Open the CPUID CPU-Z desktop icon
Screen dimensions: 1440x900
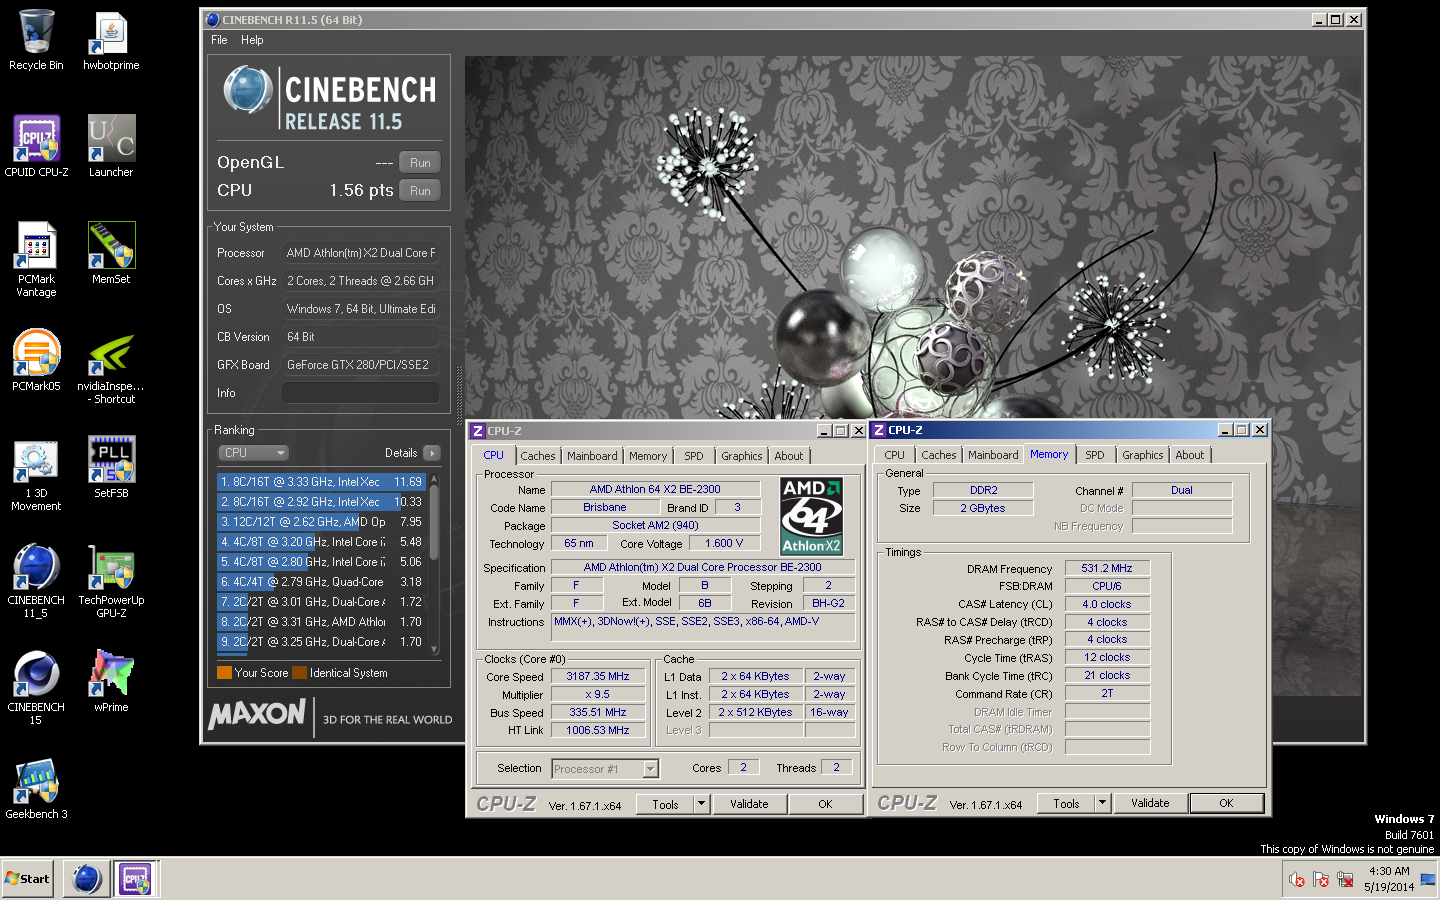[x=36, y=146]
